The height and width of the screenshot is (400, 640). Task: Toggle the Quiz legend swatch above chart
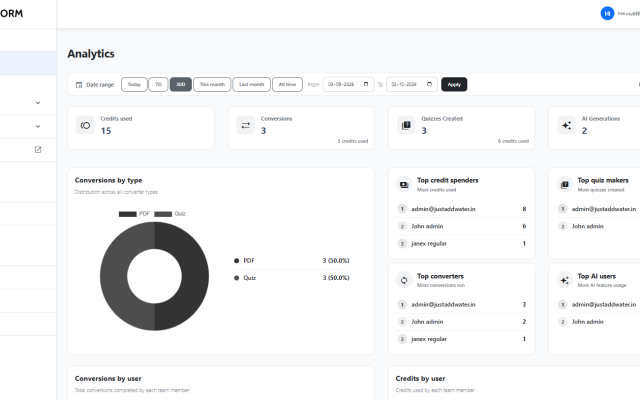pyautogui.click(x=163, y=214)
